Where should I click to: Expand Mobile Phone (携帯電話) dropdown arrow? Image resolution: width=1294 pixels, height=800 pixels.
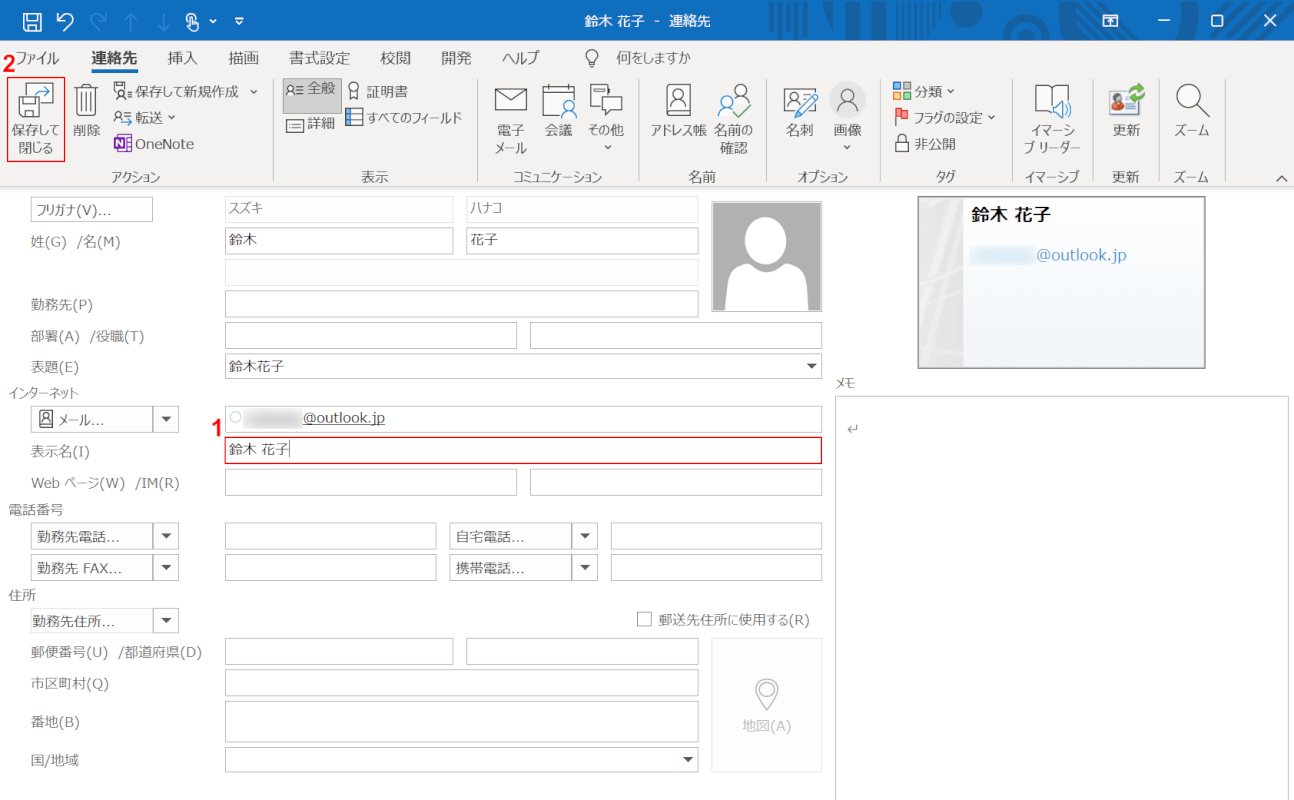tap(585, 568)
